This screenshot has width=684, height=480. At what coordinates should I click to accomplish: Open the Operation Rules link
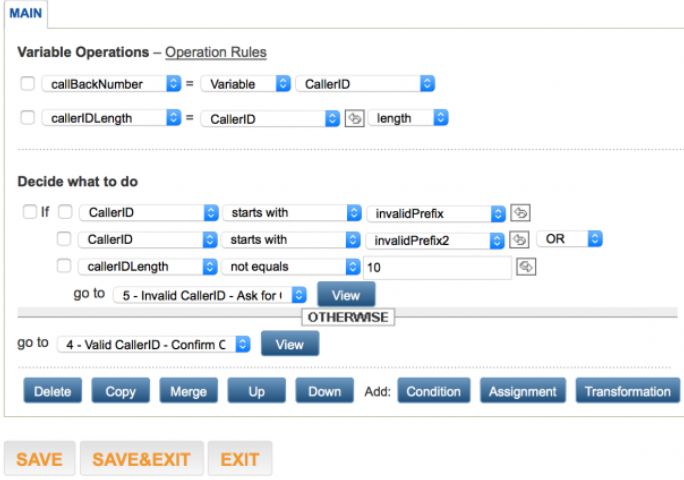[x=216, y=52]
